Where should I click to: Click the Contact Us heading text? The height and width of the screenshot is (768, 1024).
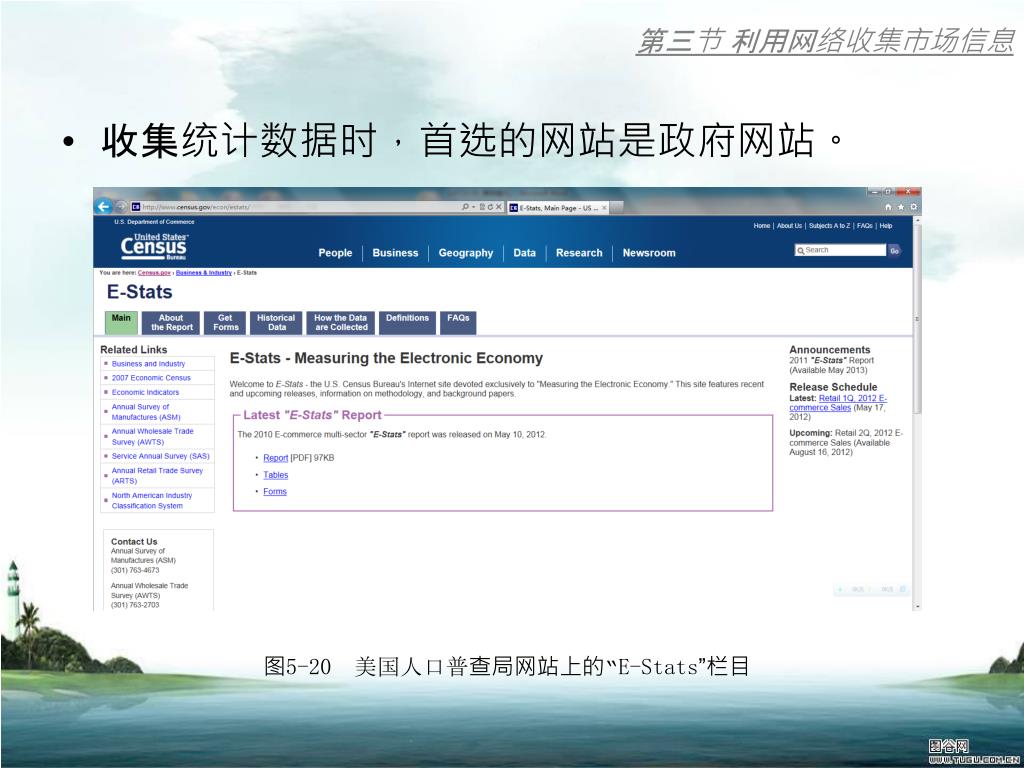pos(134,541)
